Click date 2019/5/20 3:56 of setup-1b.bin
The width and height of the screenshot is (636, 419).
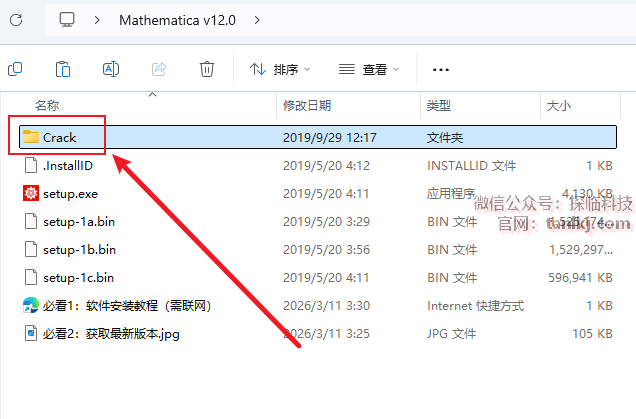click(x=327, y=249)
